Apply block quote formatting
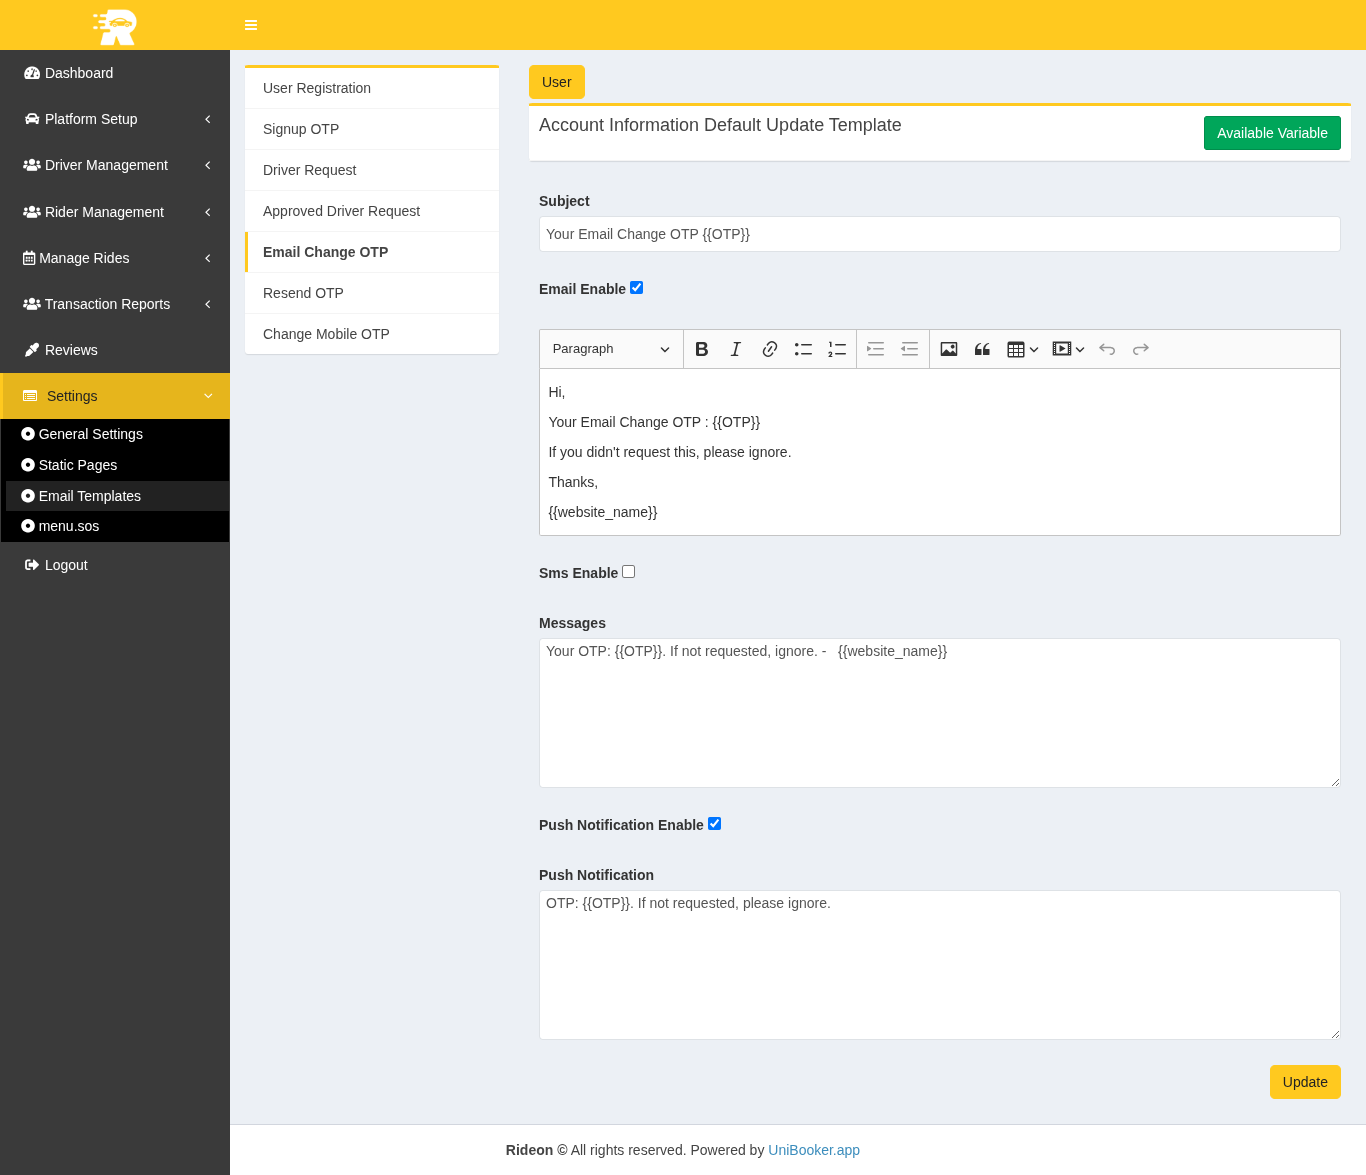This screenshot has width=1366, height=1175. [x=982, y=349]
